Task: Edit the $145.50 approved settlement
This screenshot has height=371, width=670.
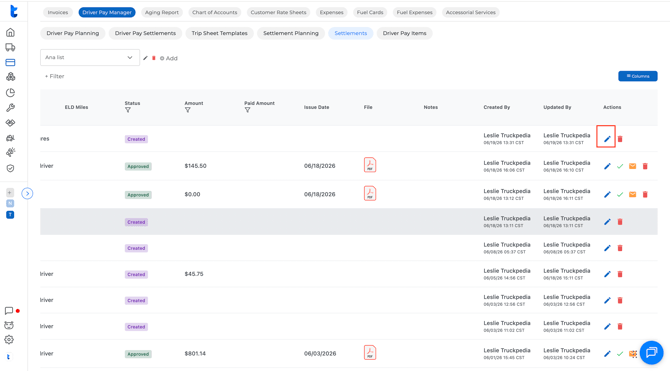Action: pyautogui.click(x=607, y=166)
